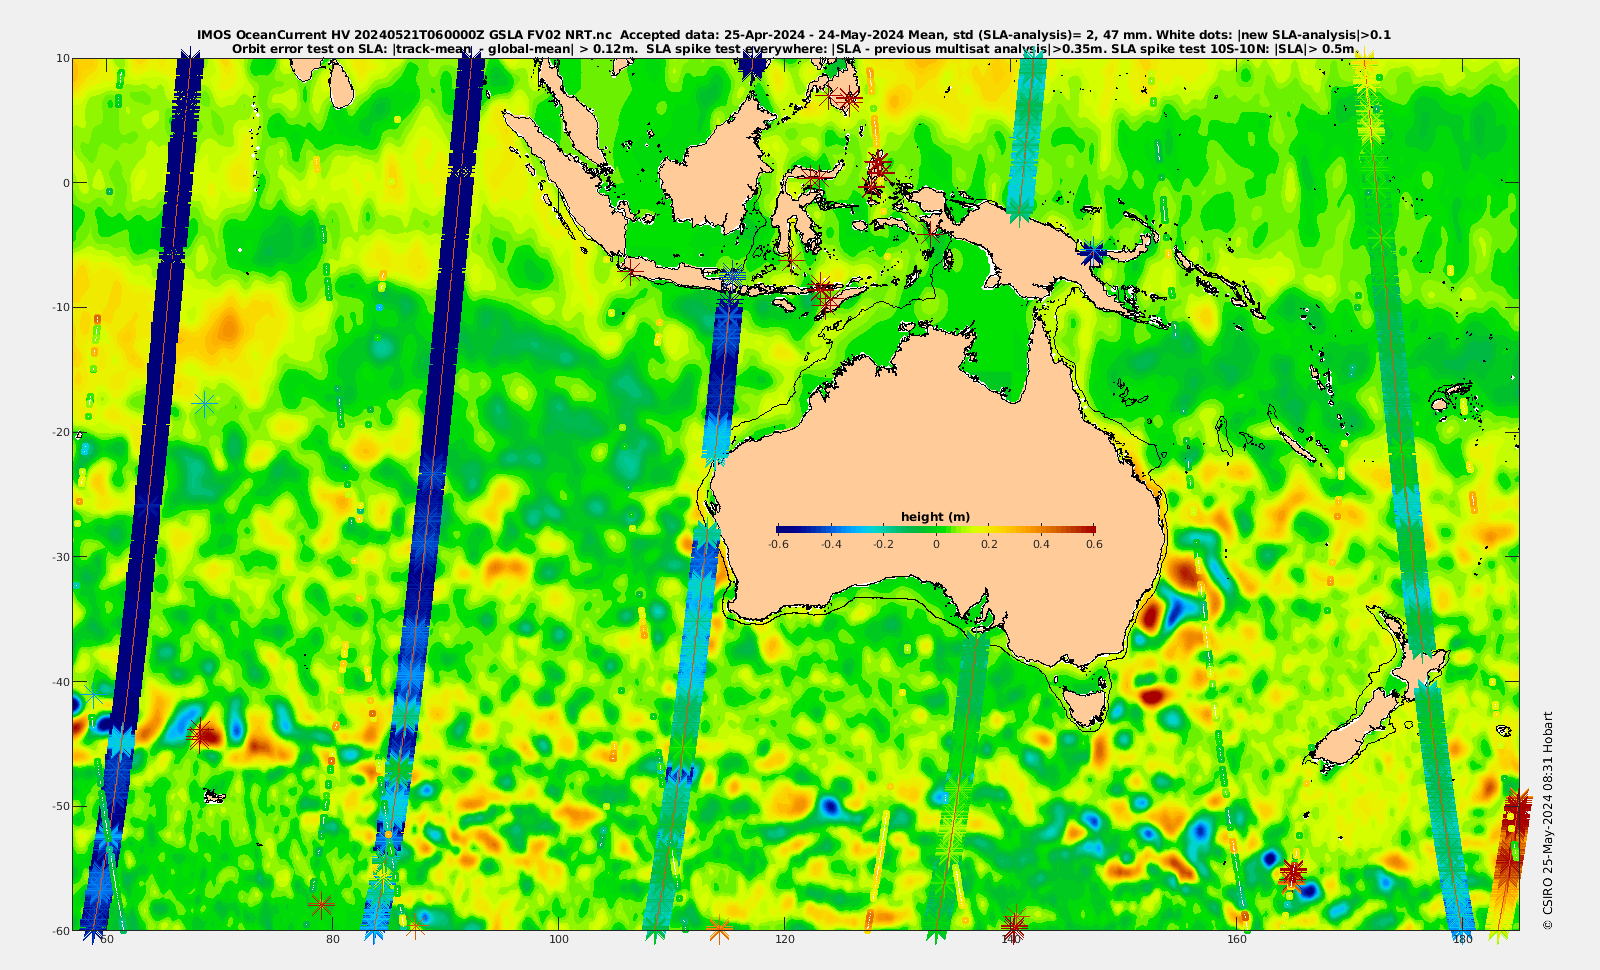Click the dark blue asterisk on New Guinea's coast
Viewport: 1600px width, 970px height.
[1092, 253]
